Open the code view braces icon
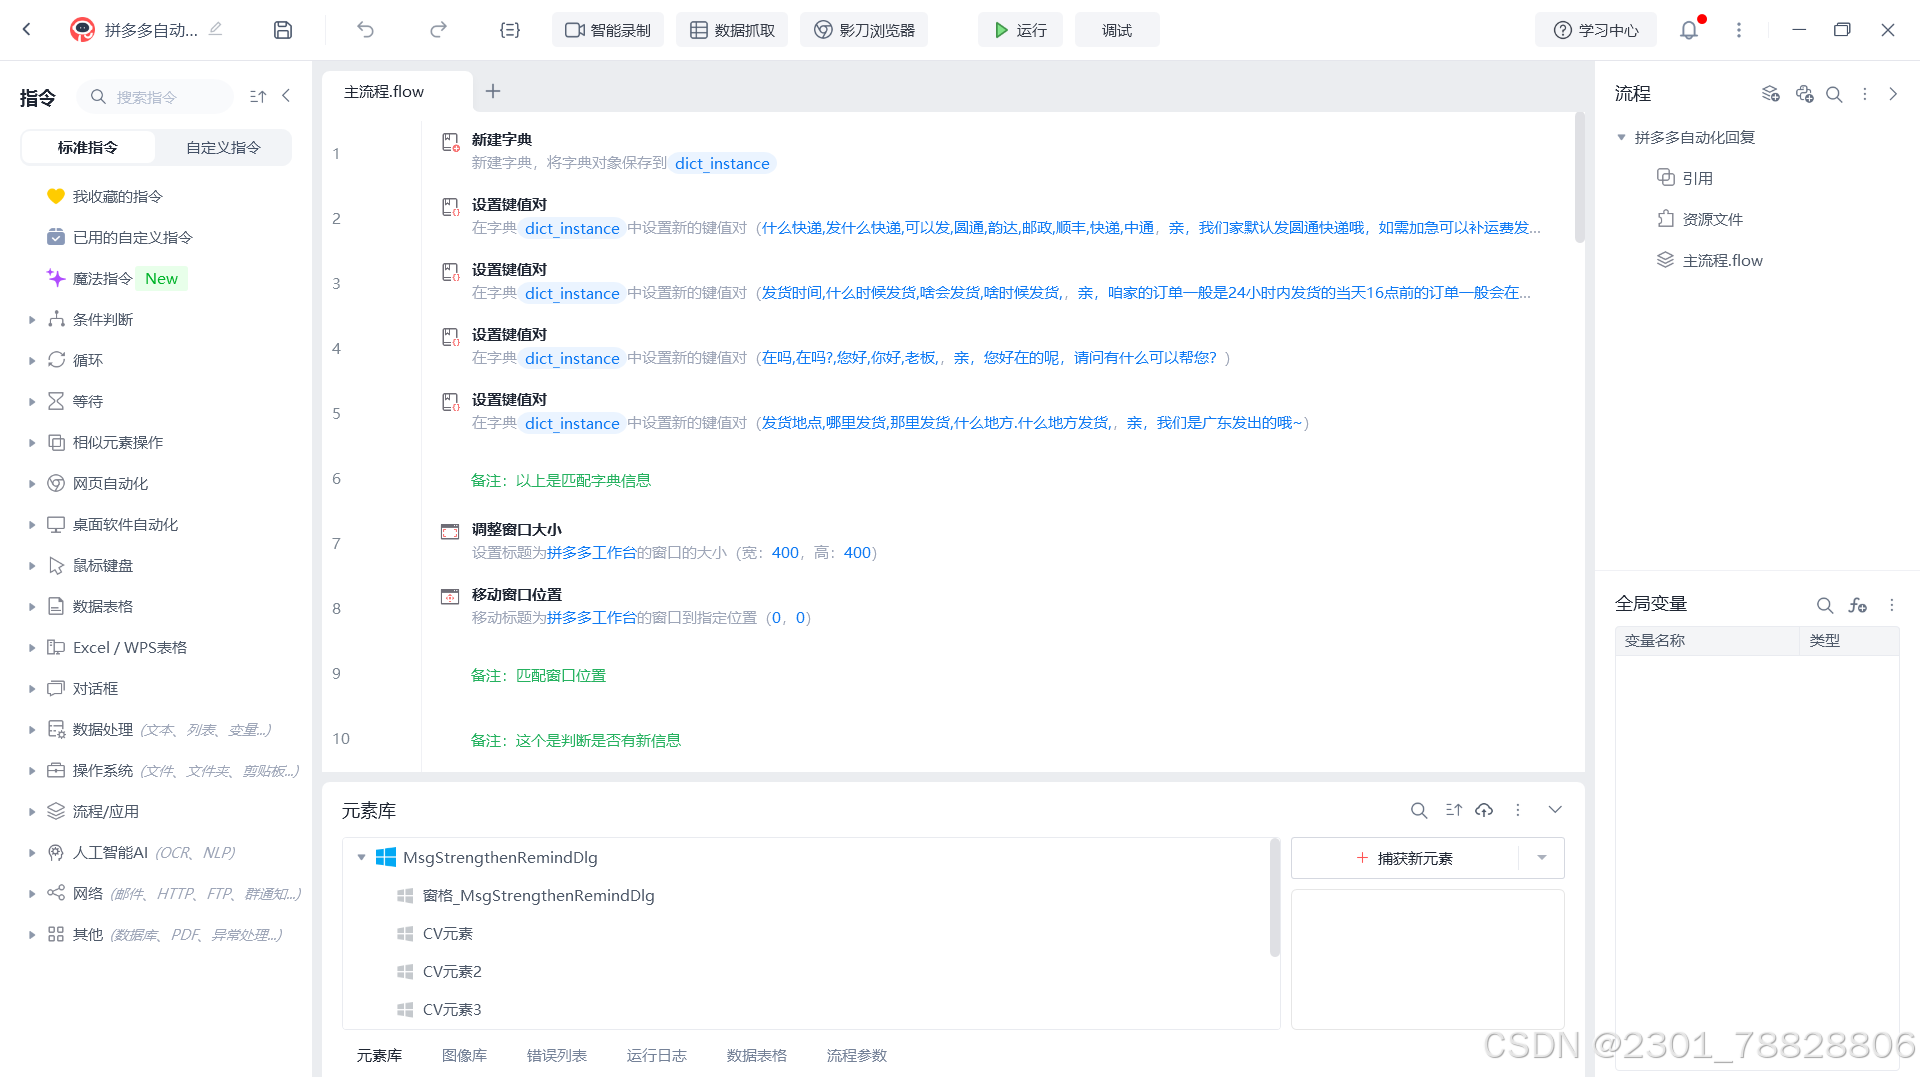Screen dimensions: 1920x1077 510,30
